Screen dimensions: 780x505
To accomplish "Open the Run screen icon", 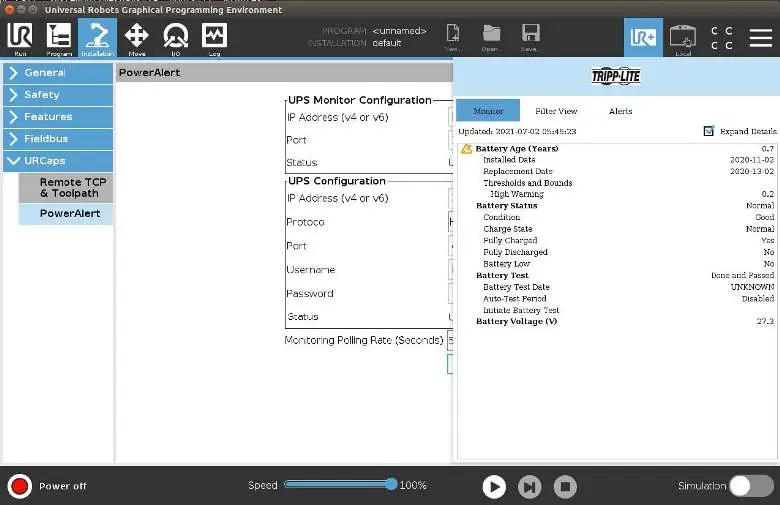I will [x=20, y=38].
